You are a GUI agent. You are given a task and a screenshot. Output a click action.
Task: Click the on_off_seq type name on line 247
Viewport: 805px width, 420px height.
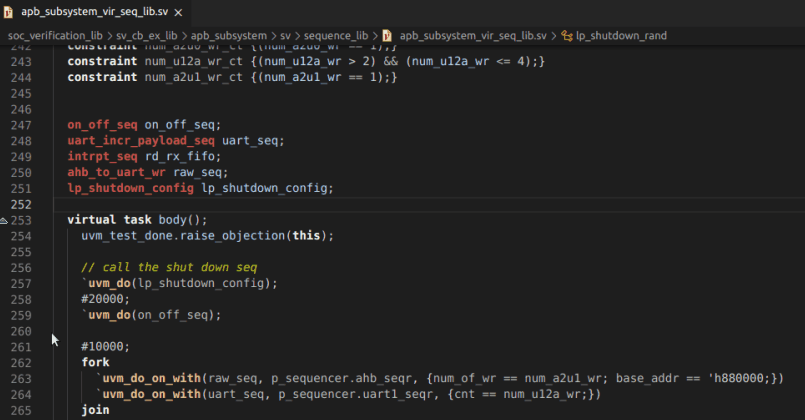click(102, 125)
